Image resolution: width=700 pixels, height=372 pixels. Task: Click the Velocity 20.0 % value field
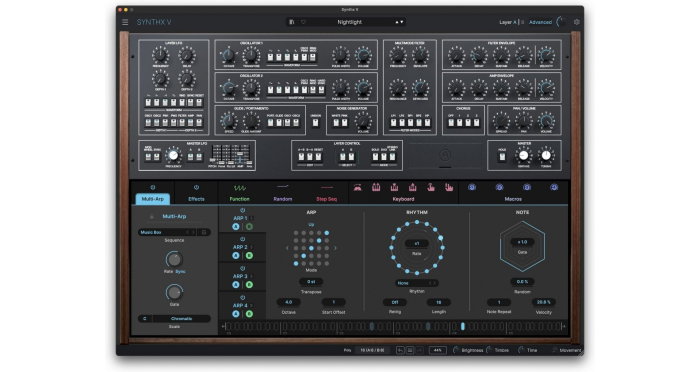coord(543,302)
